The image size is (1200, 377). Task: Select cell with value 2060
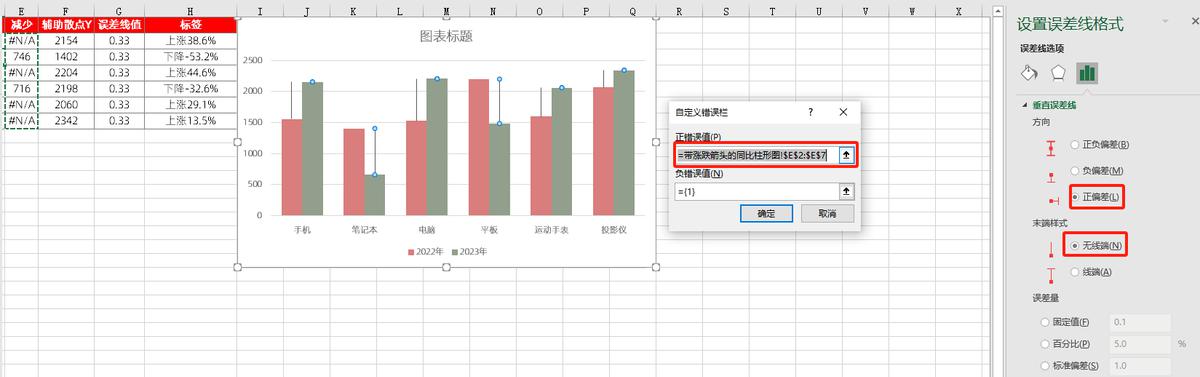66,104
